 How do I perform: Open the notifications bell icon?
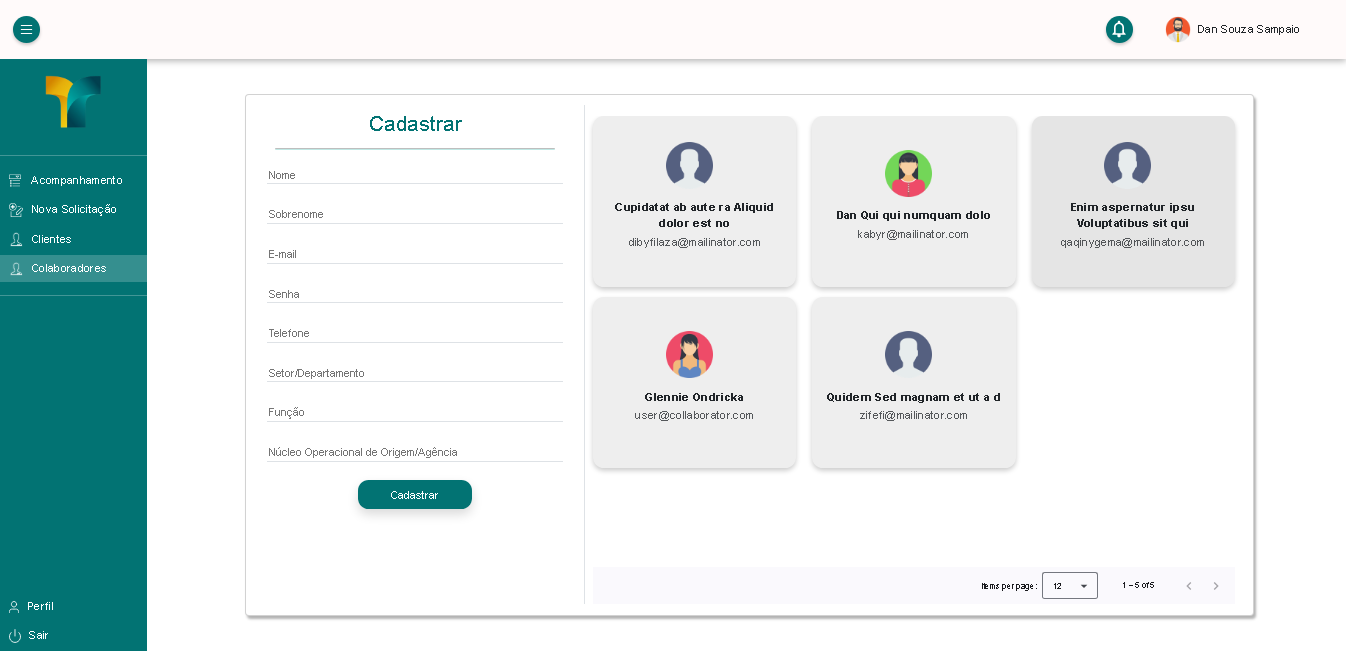click(1119, 30)
